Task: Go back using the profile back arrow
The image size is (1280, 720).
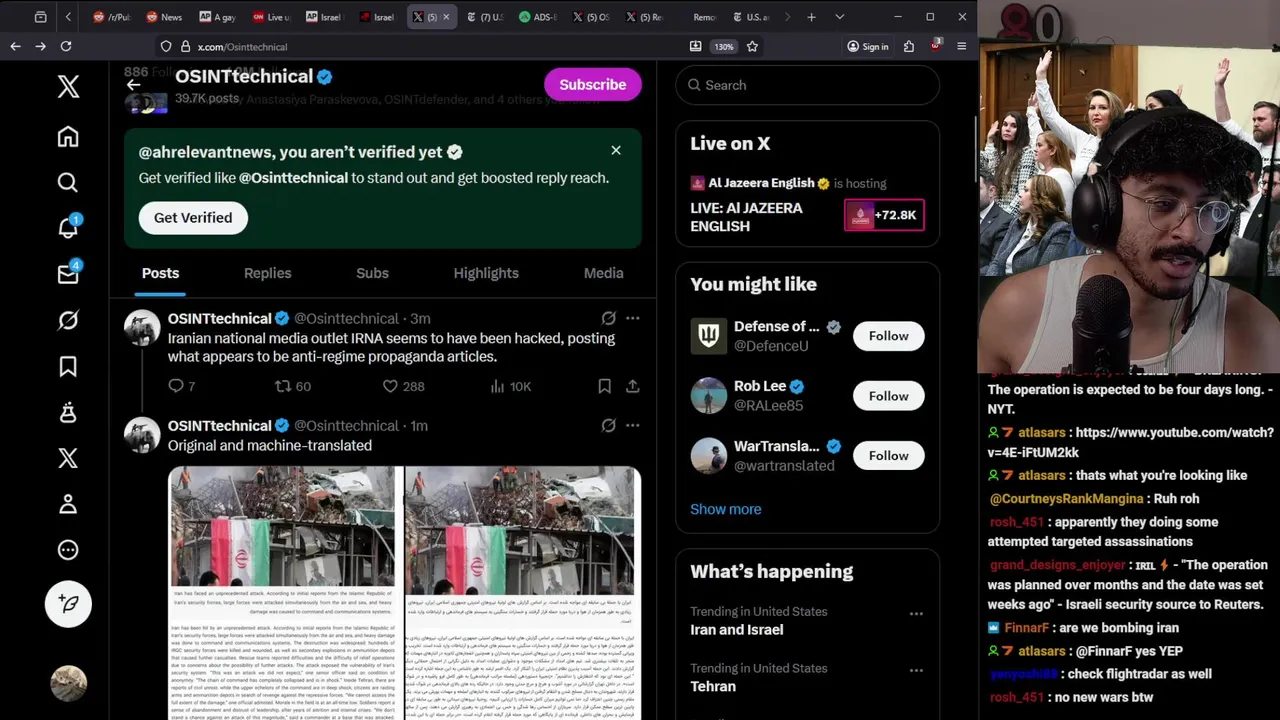Action: coord(133,85)
